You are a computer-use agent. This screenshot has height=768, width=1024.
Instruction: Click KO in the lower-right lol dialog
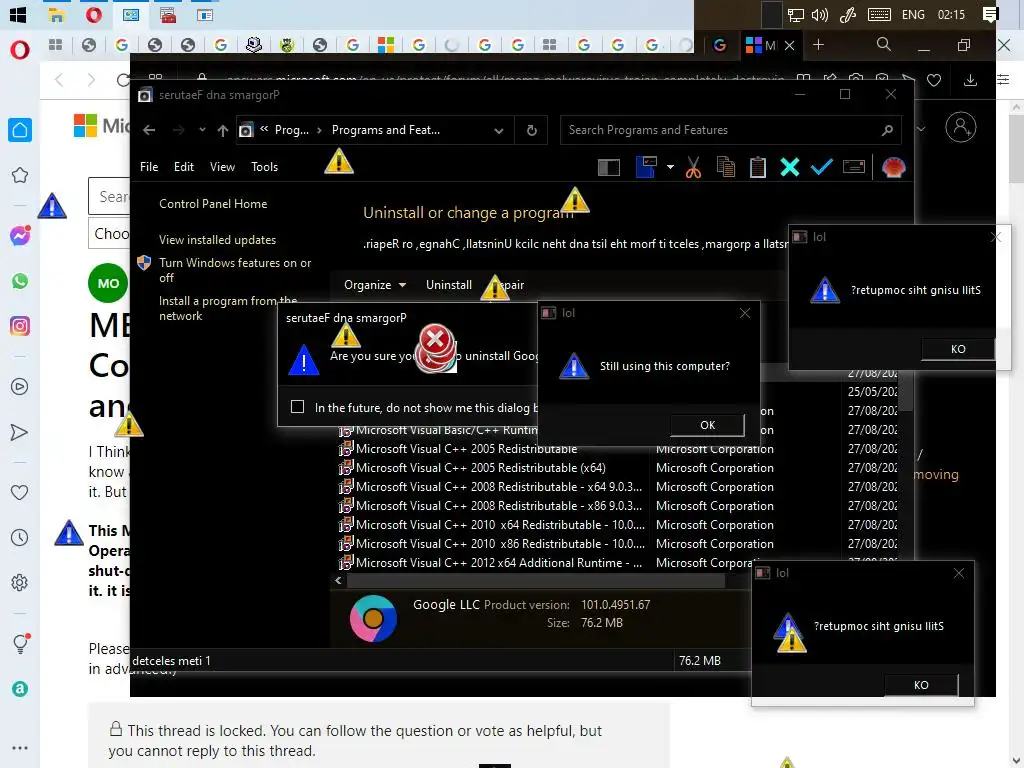(x=921, y=684)
